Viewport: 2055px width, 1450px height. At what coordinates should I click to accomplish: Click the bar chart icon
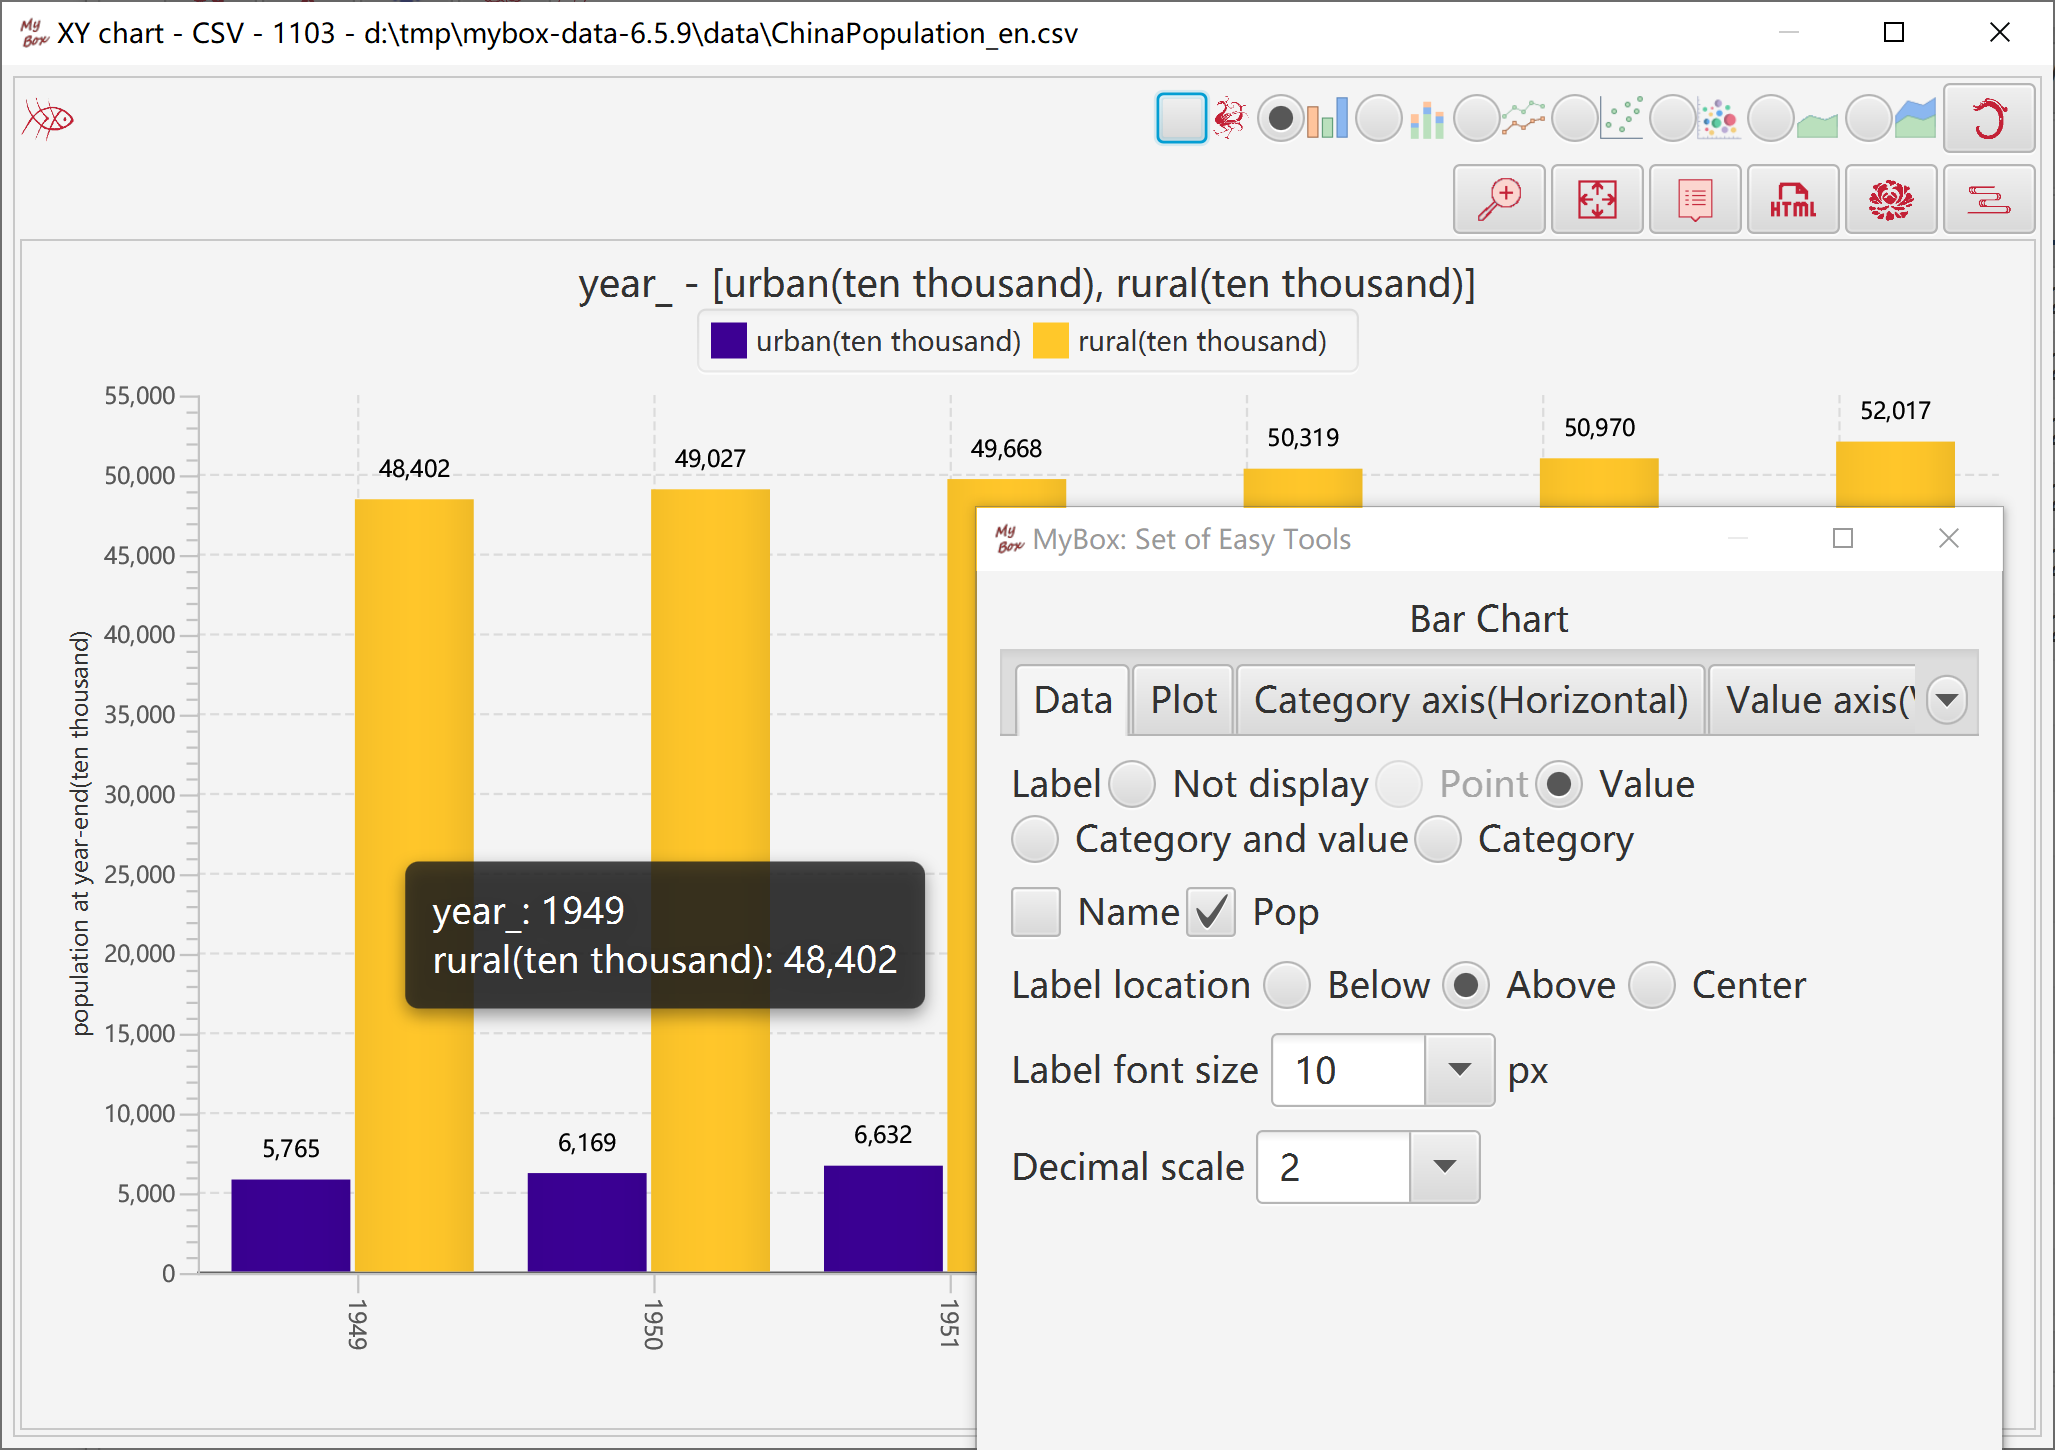point(1328,119)
